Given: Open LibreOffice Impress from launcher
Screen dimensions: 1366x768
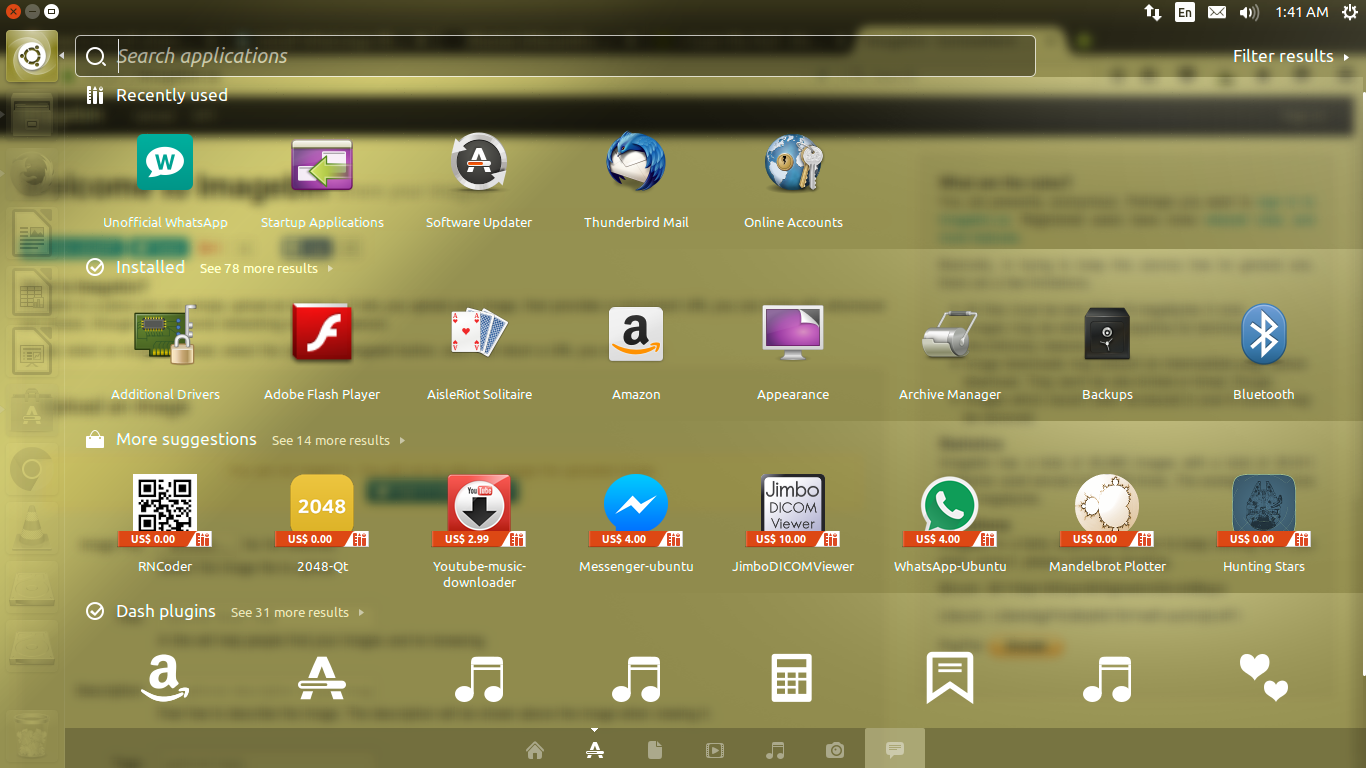Looking at the screenshot, I should (32, 352).
